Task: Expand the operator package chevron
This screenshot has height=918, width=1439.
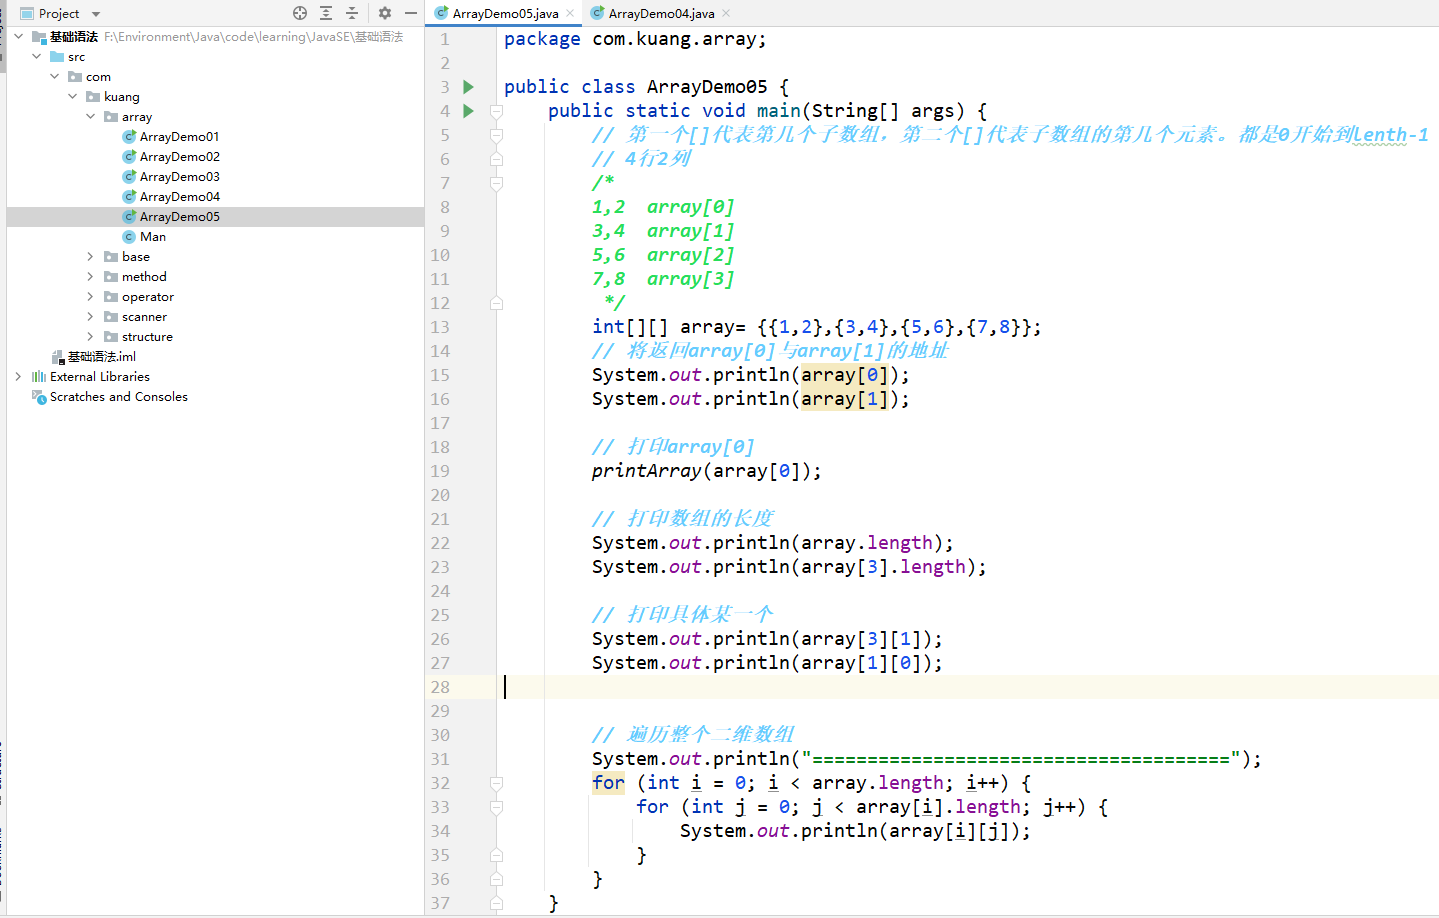Action: click(90, 297)
